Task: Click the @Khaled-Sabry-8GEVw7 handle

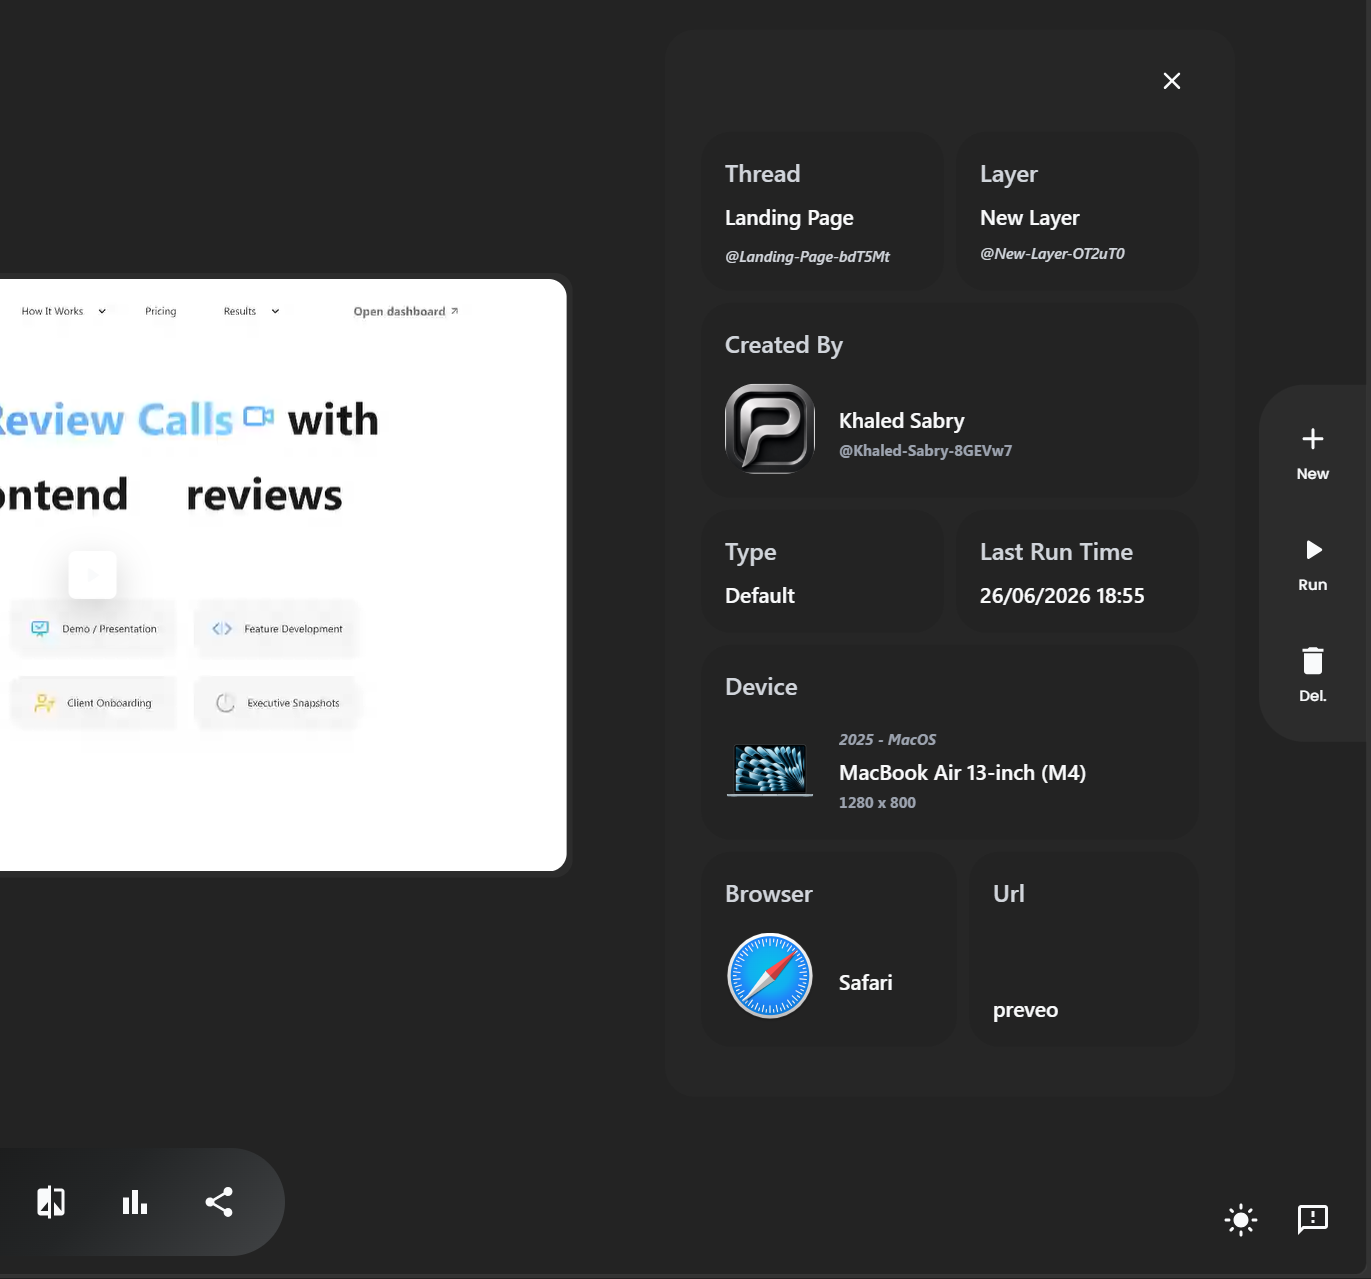Action: [x=925, y=451]
